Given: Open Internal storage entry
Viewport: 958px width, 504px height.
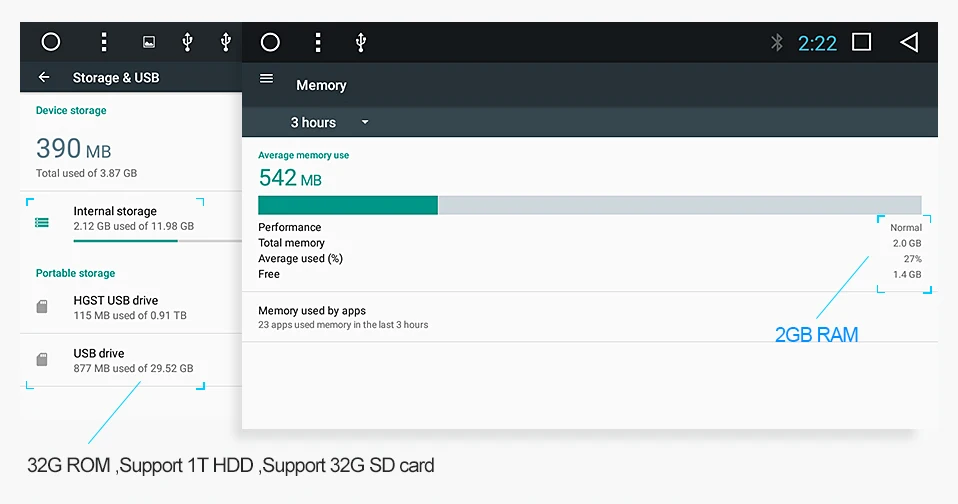Looking at the screenshot, I should tap(131, 219).
